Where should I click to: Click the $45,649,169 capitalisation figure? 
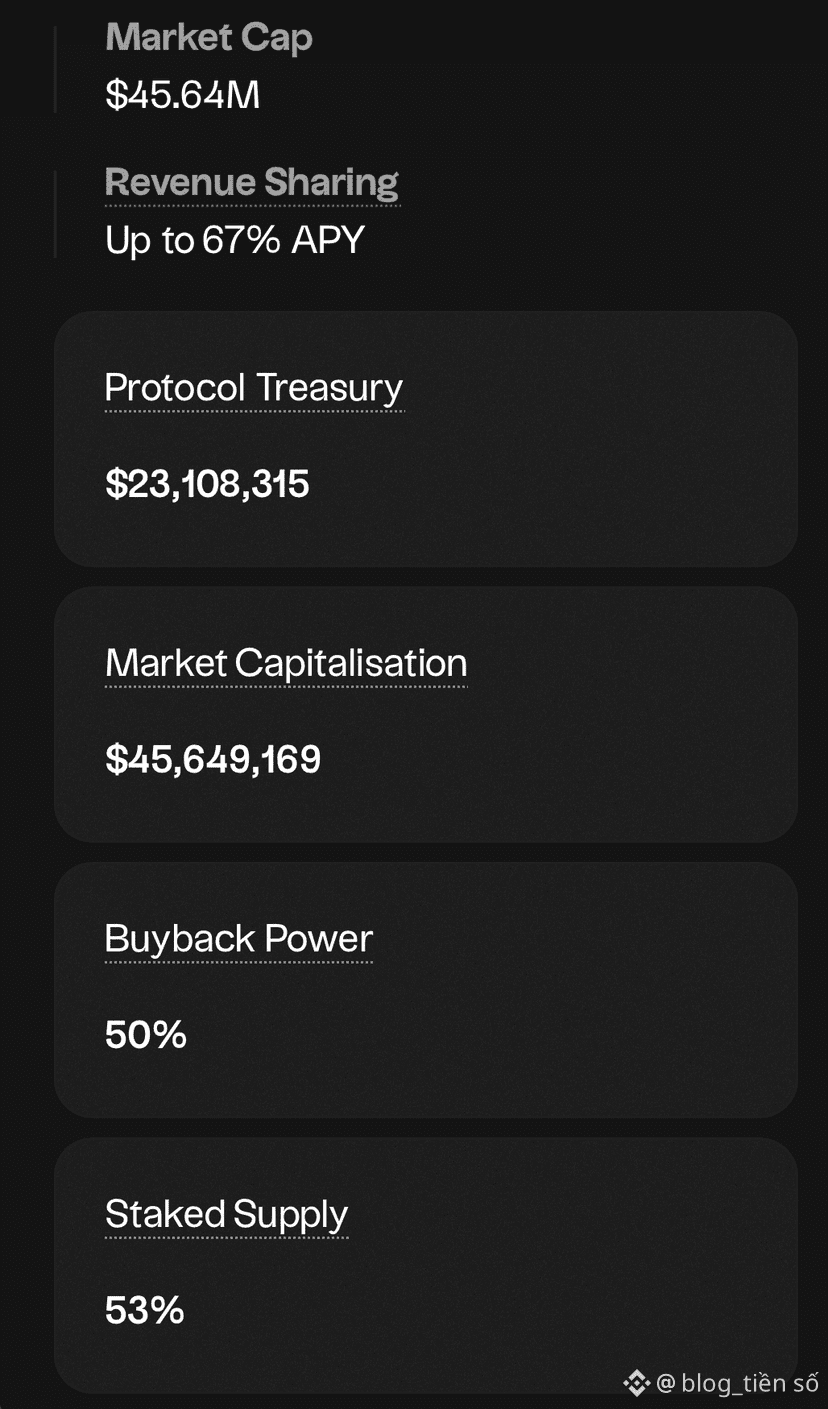coord(213,760)
